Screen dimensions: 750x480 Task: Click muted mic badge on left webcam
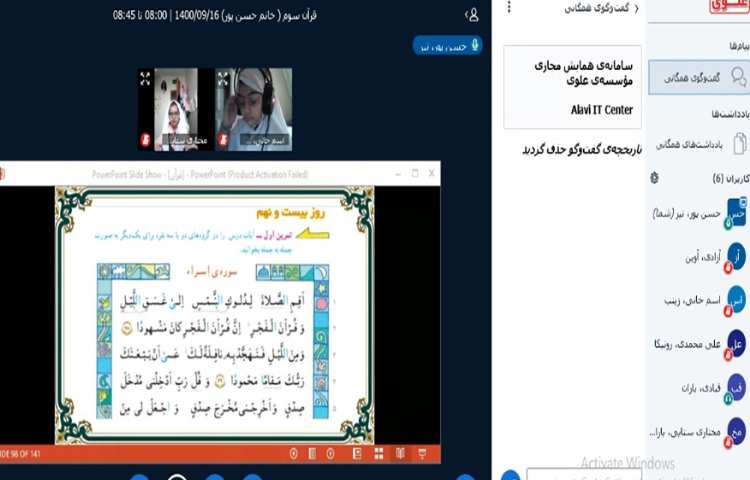click(x=145, y=140)
